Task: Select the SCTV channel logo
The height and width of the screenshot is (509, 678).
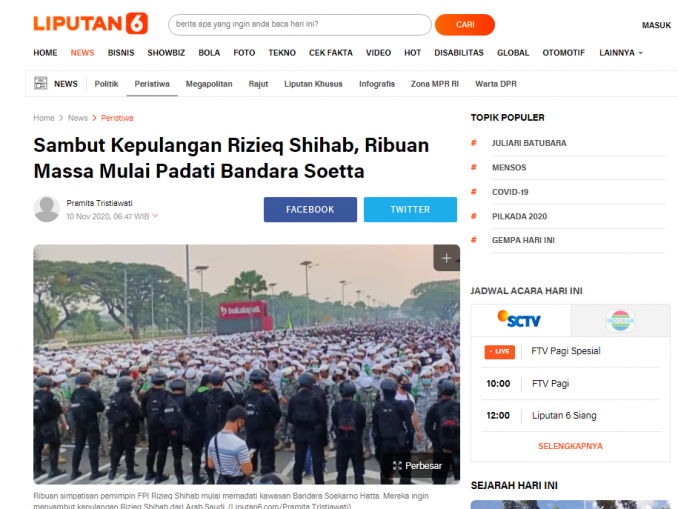Action: click(x=519, y=320)
